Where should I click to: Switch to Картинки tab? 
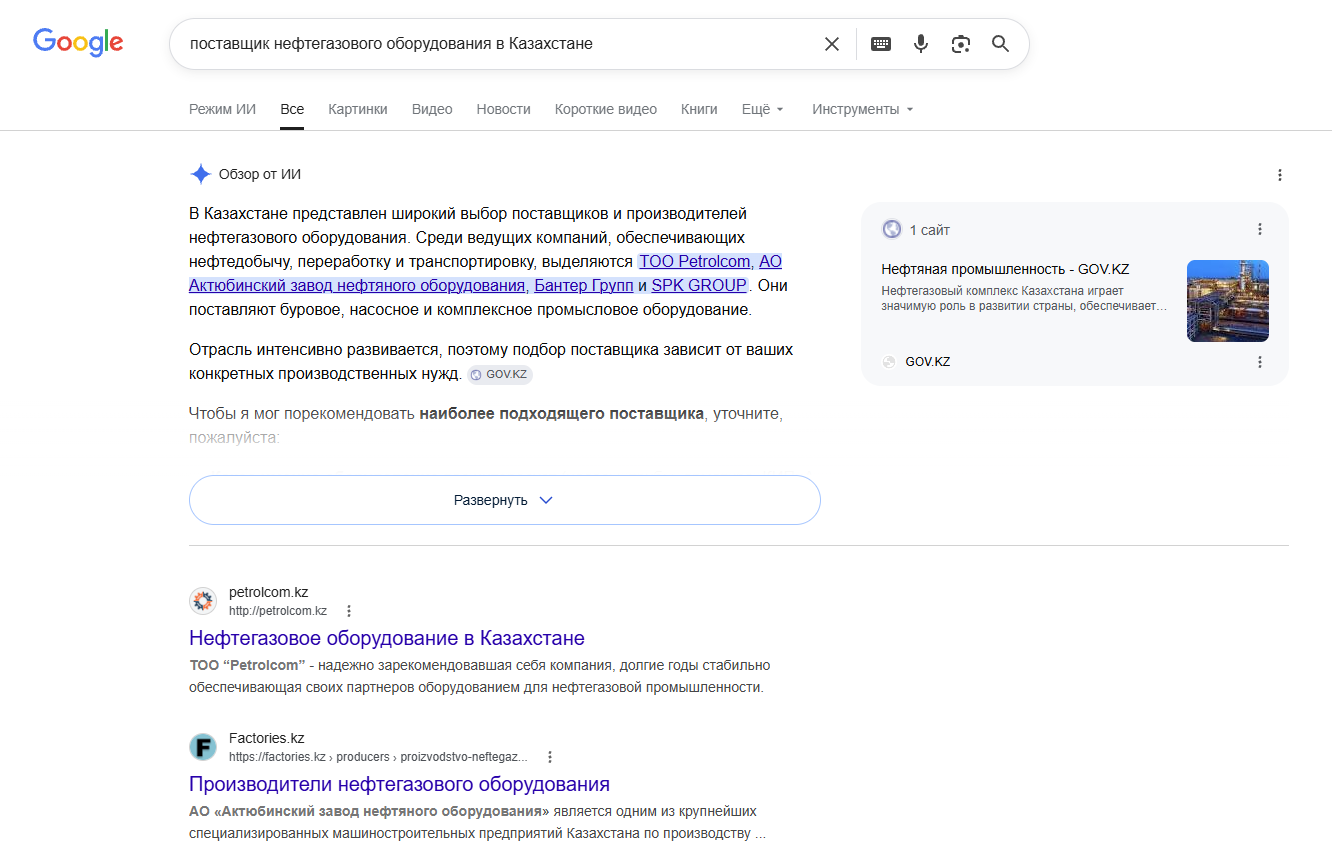tap(358, 109)
